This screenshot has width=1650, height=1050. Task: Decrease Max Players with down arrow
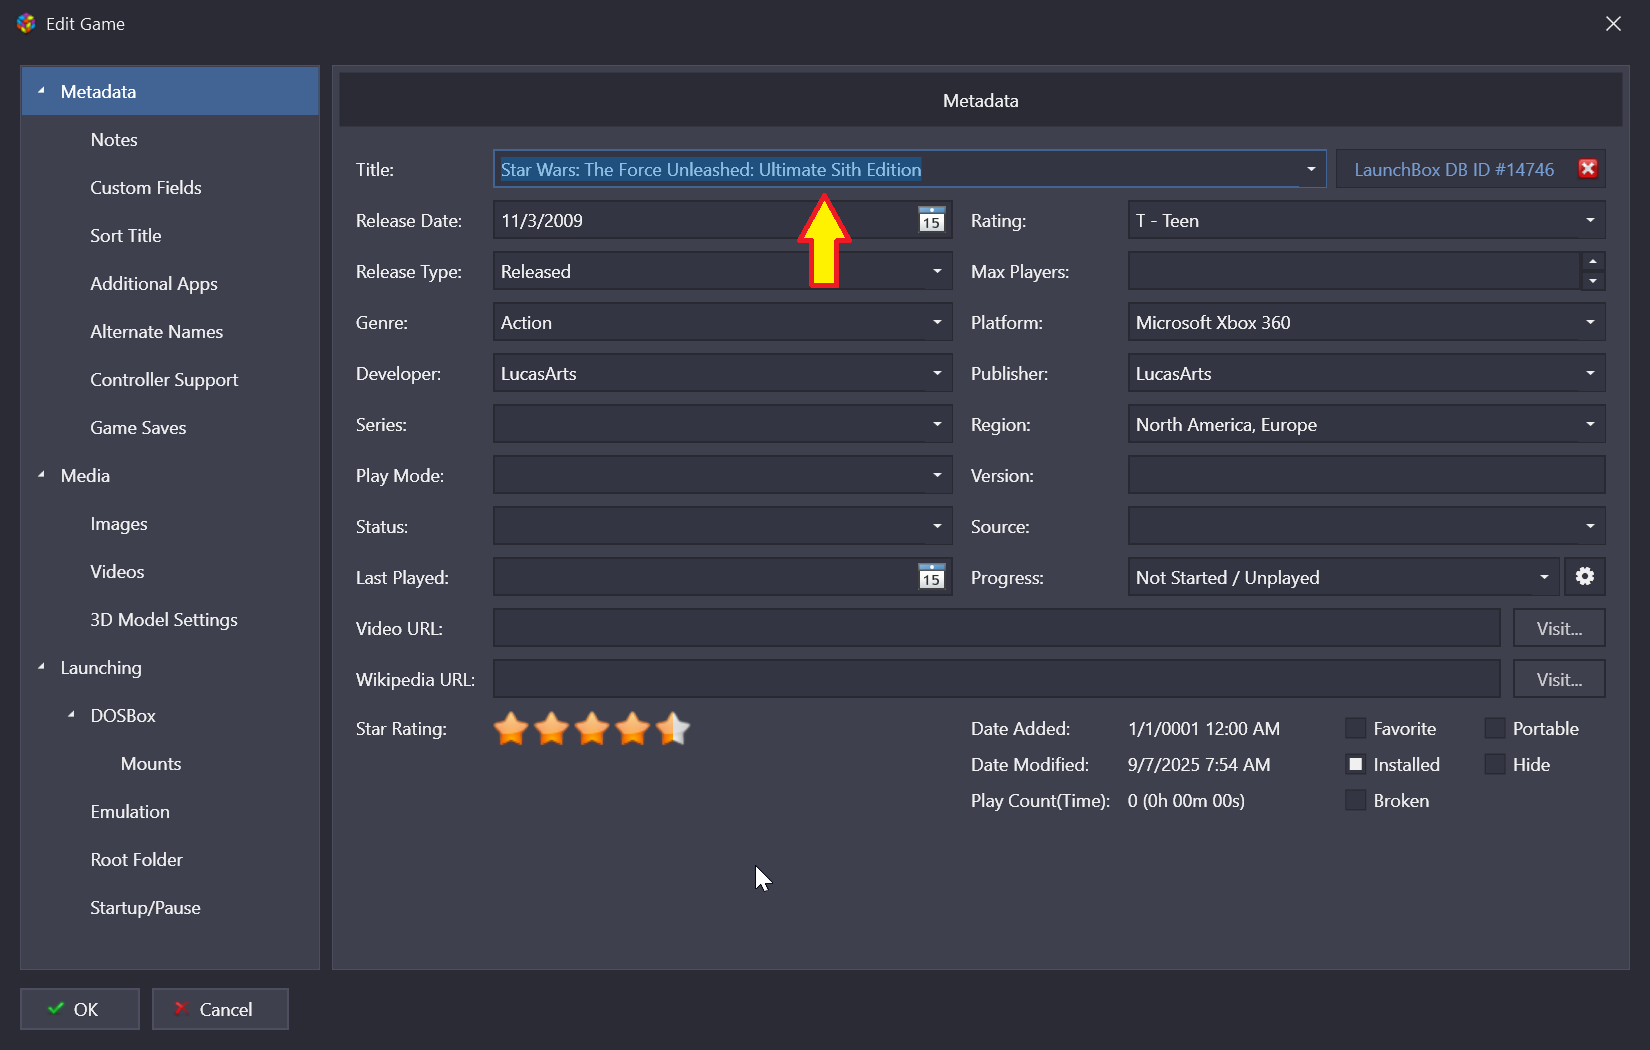click(x=1593, y=281)
